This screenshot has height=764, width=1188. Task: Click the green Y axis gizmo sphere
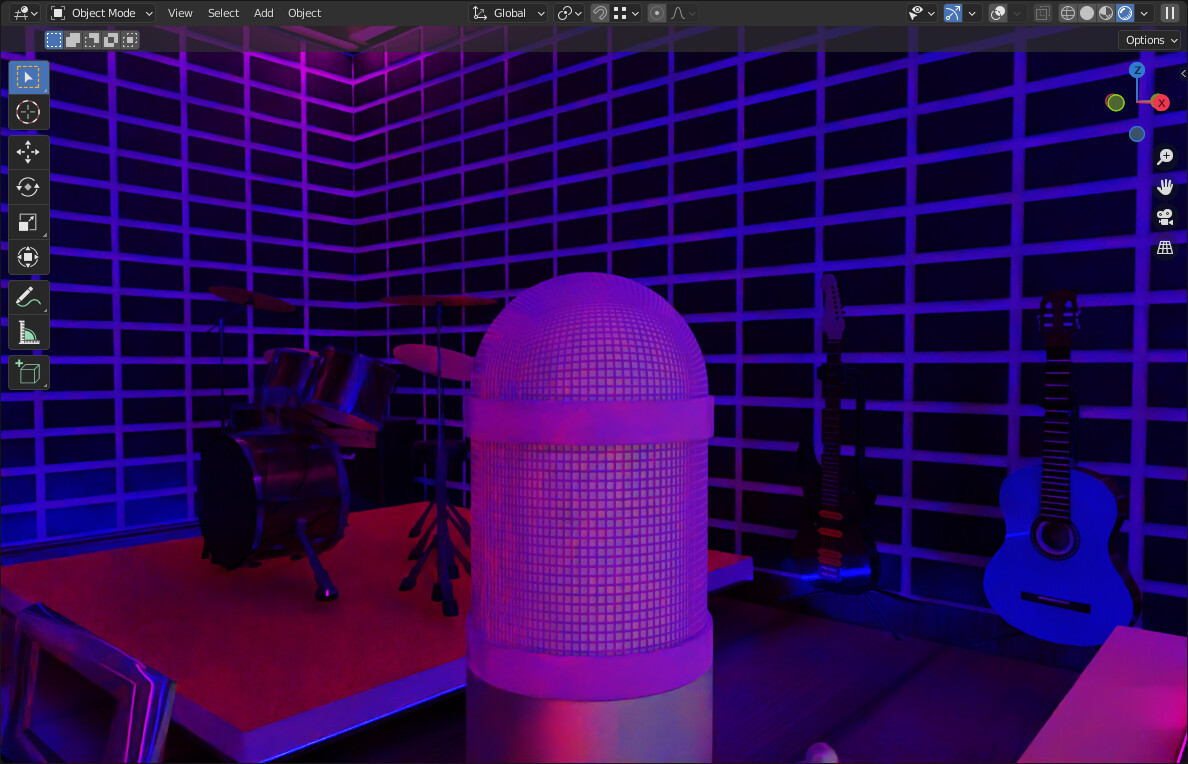[1115, 102]
